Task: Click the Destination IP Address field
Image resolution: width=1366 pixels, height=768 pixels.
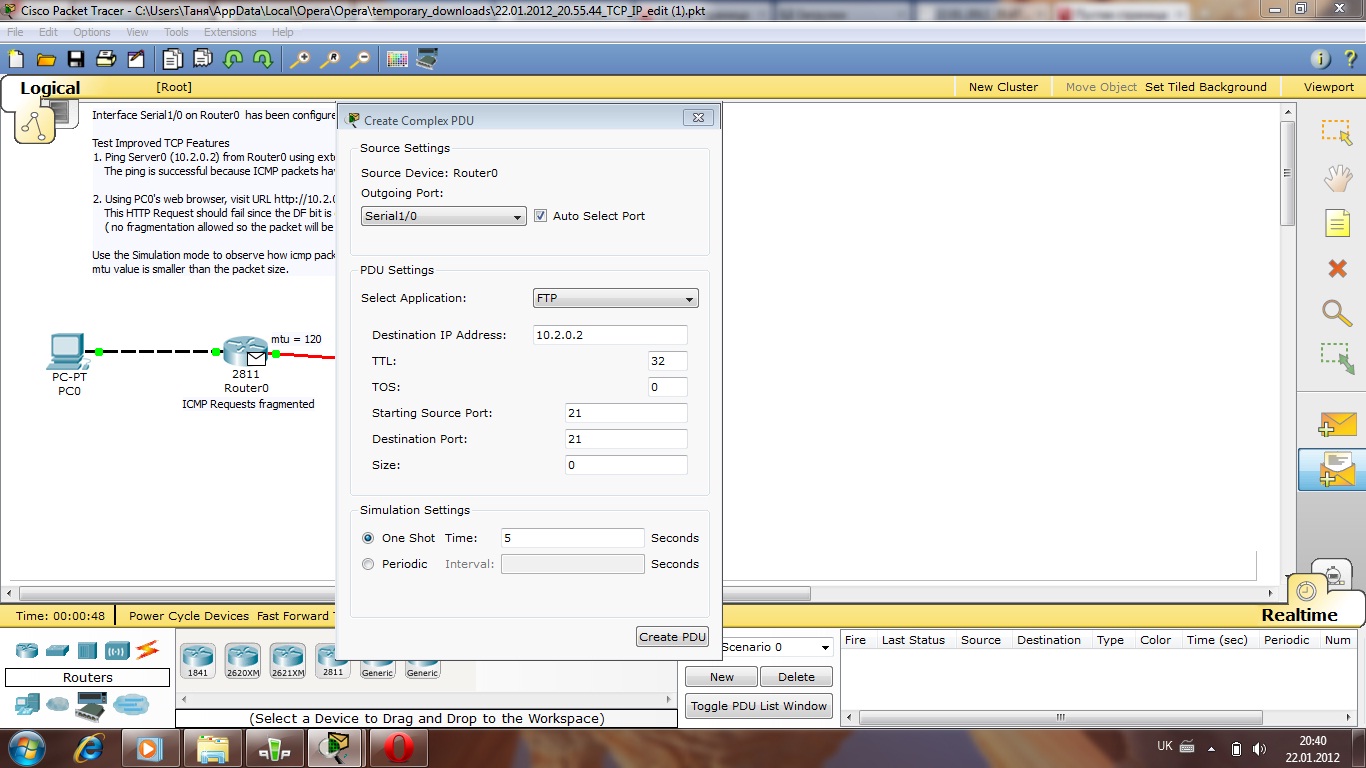Action: (610, 335)
